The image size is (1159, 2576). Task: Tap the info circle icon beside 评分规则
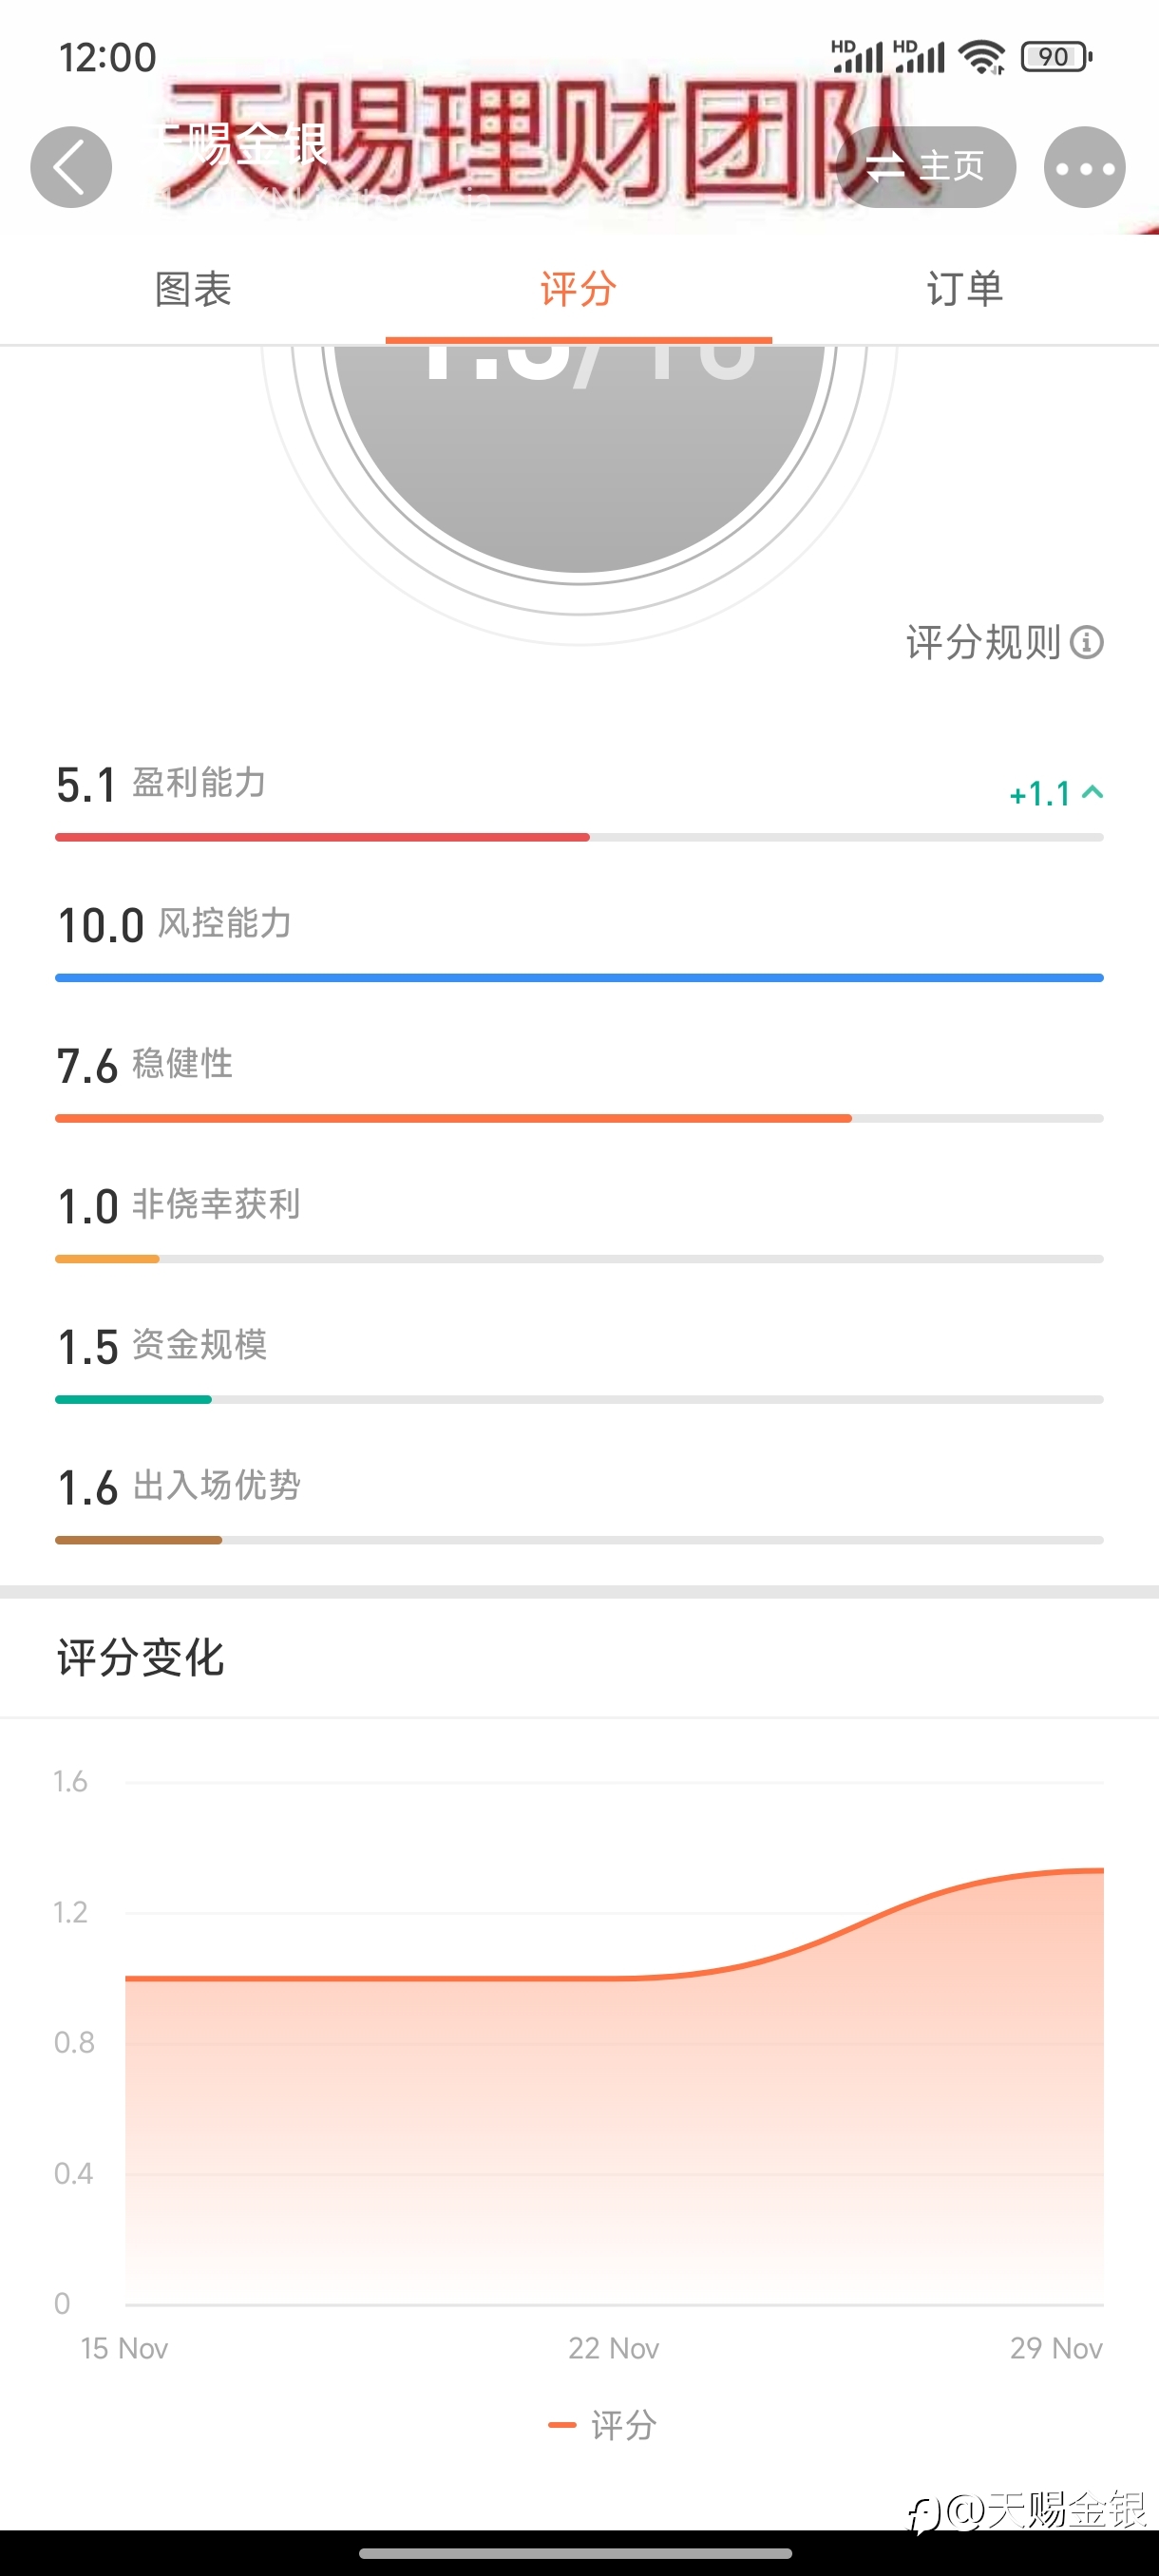coord(1087,642)
